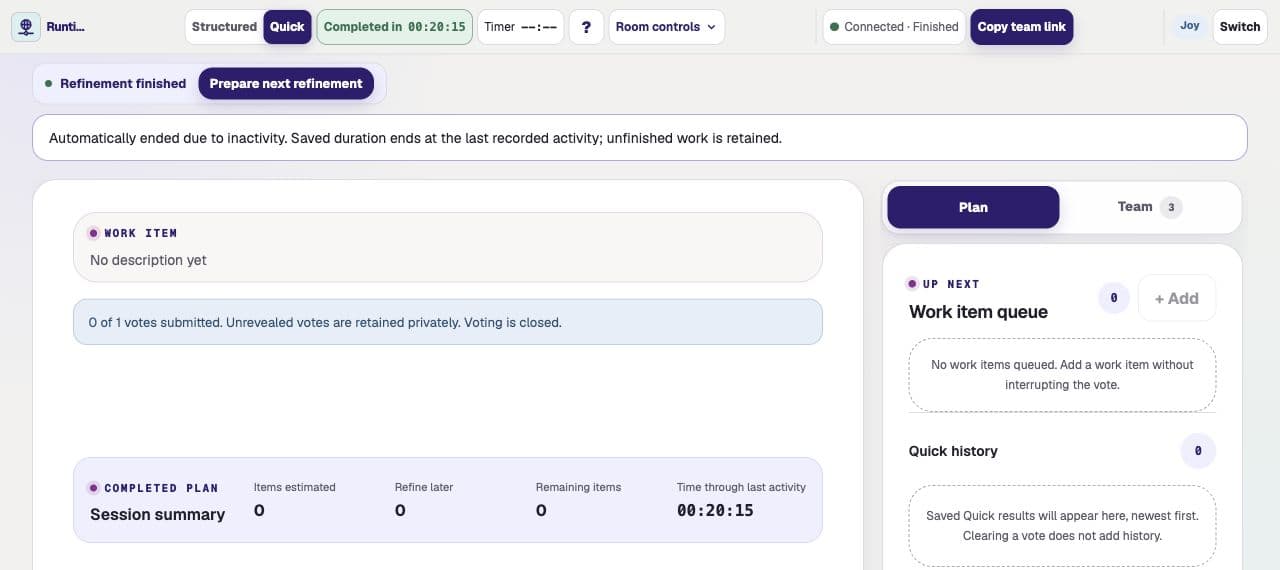This screenshot has height=570, width=1280.
Task: Click the Team member count badge 3
Action: pos(1171,207)
